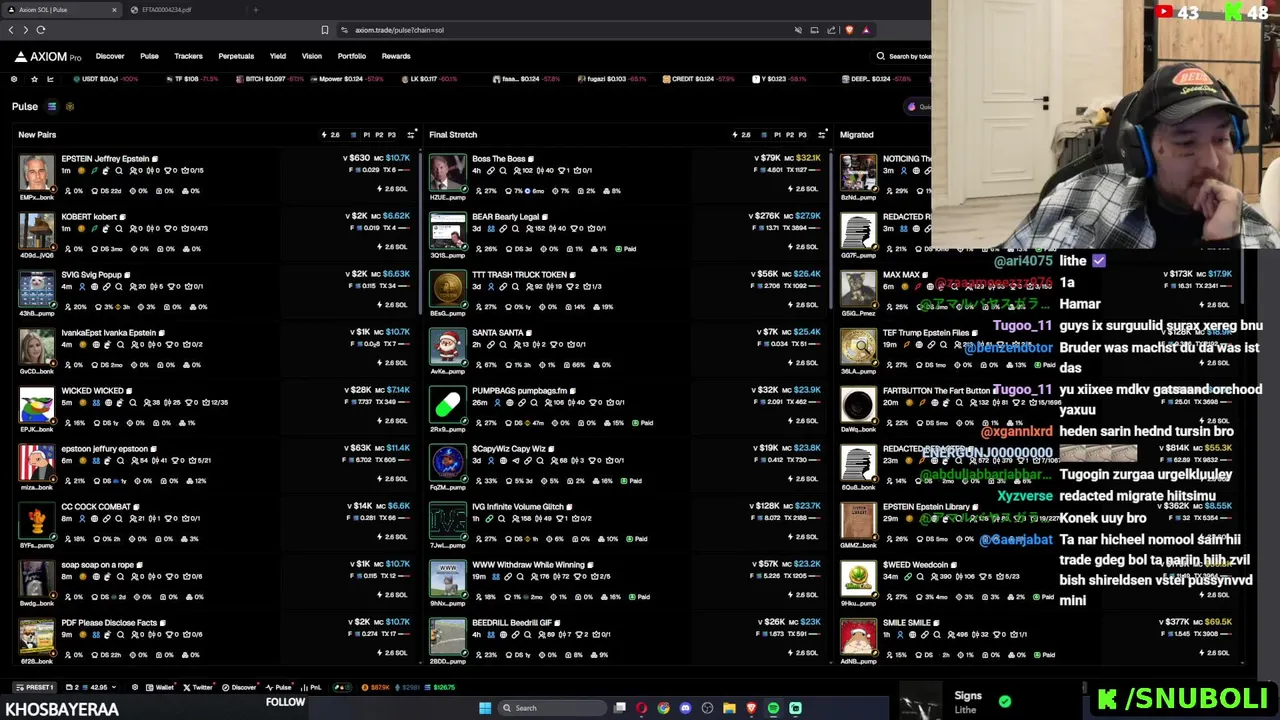Open Rewards in the top navigation

pyautogui.click(x=396, y=56)
